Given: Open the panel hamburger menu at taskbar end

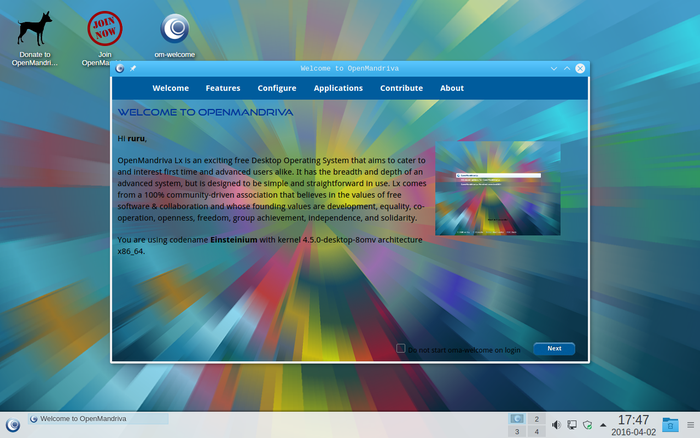Looking at the screenshot, I should 691,424.
